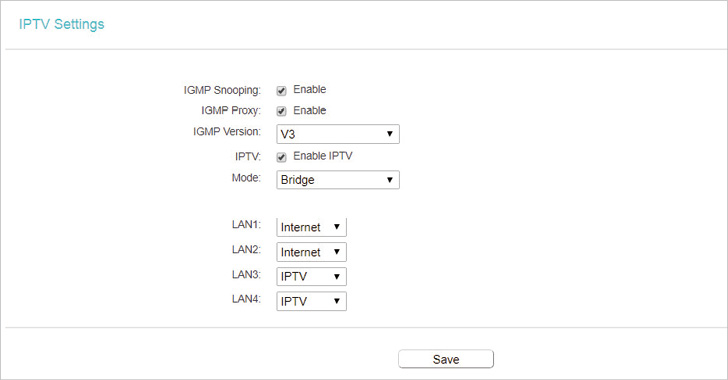Screen dimensions: 728x380
Task: Expand the Mode dropdown showing Bridge
Action: [x=338, y=180]
